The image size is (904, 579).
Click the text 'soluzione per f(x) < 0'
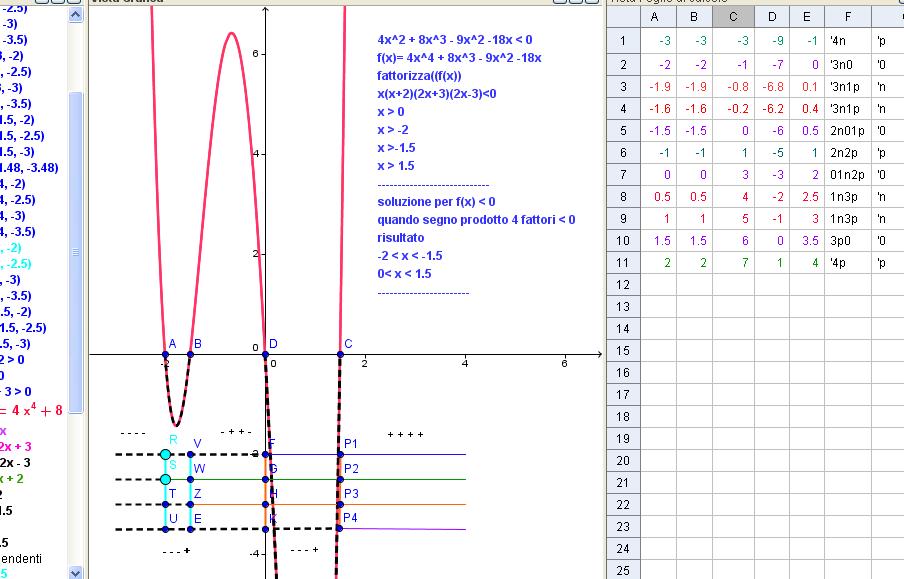[x=436, y=202]
